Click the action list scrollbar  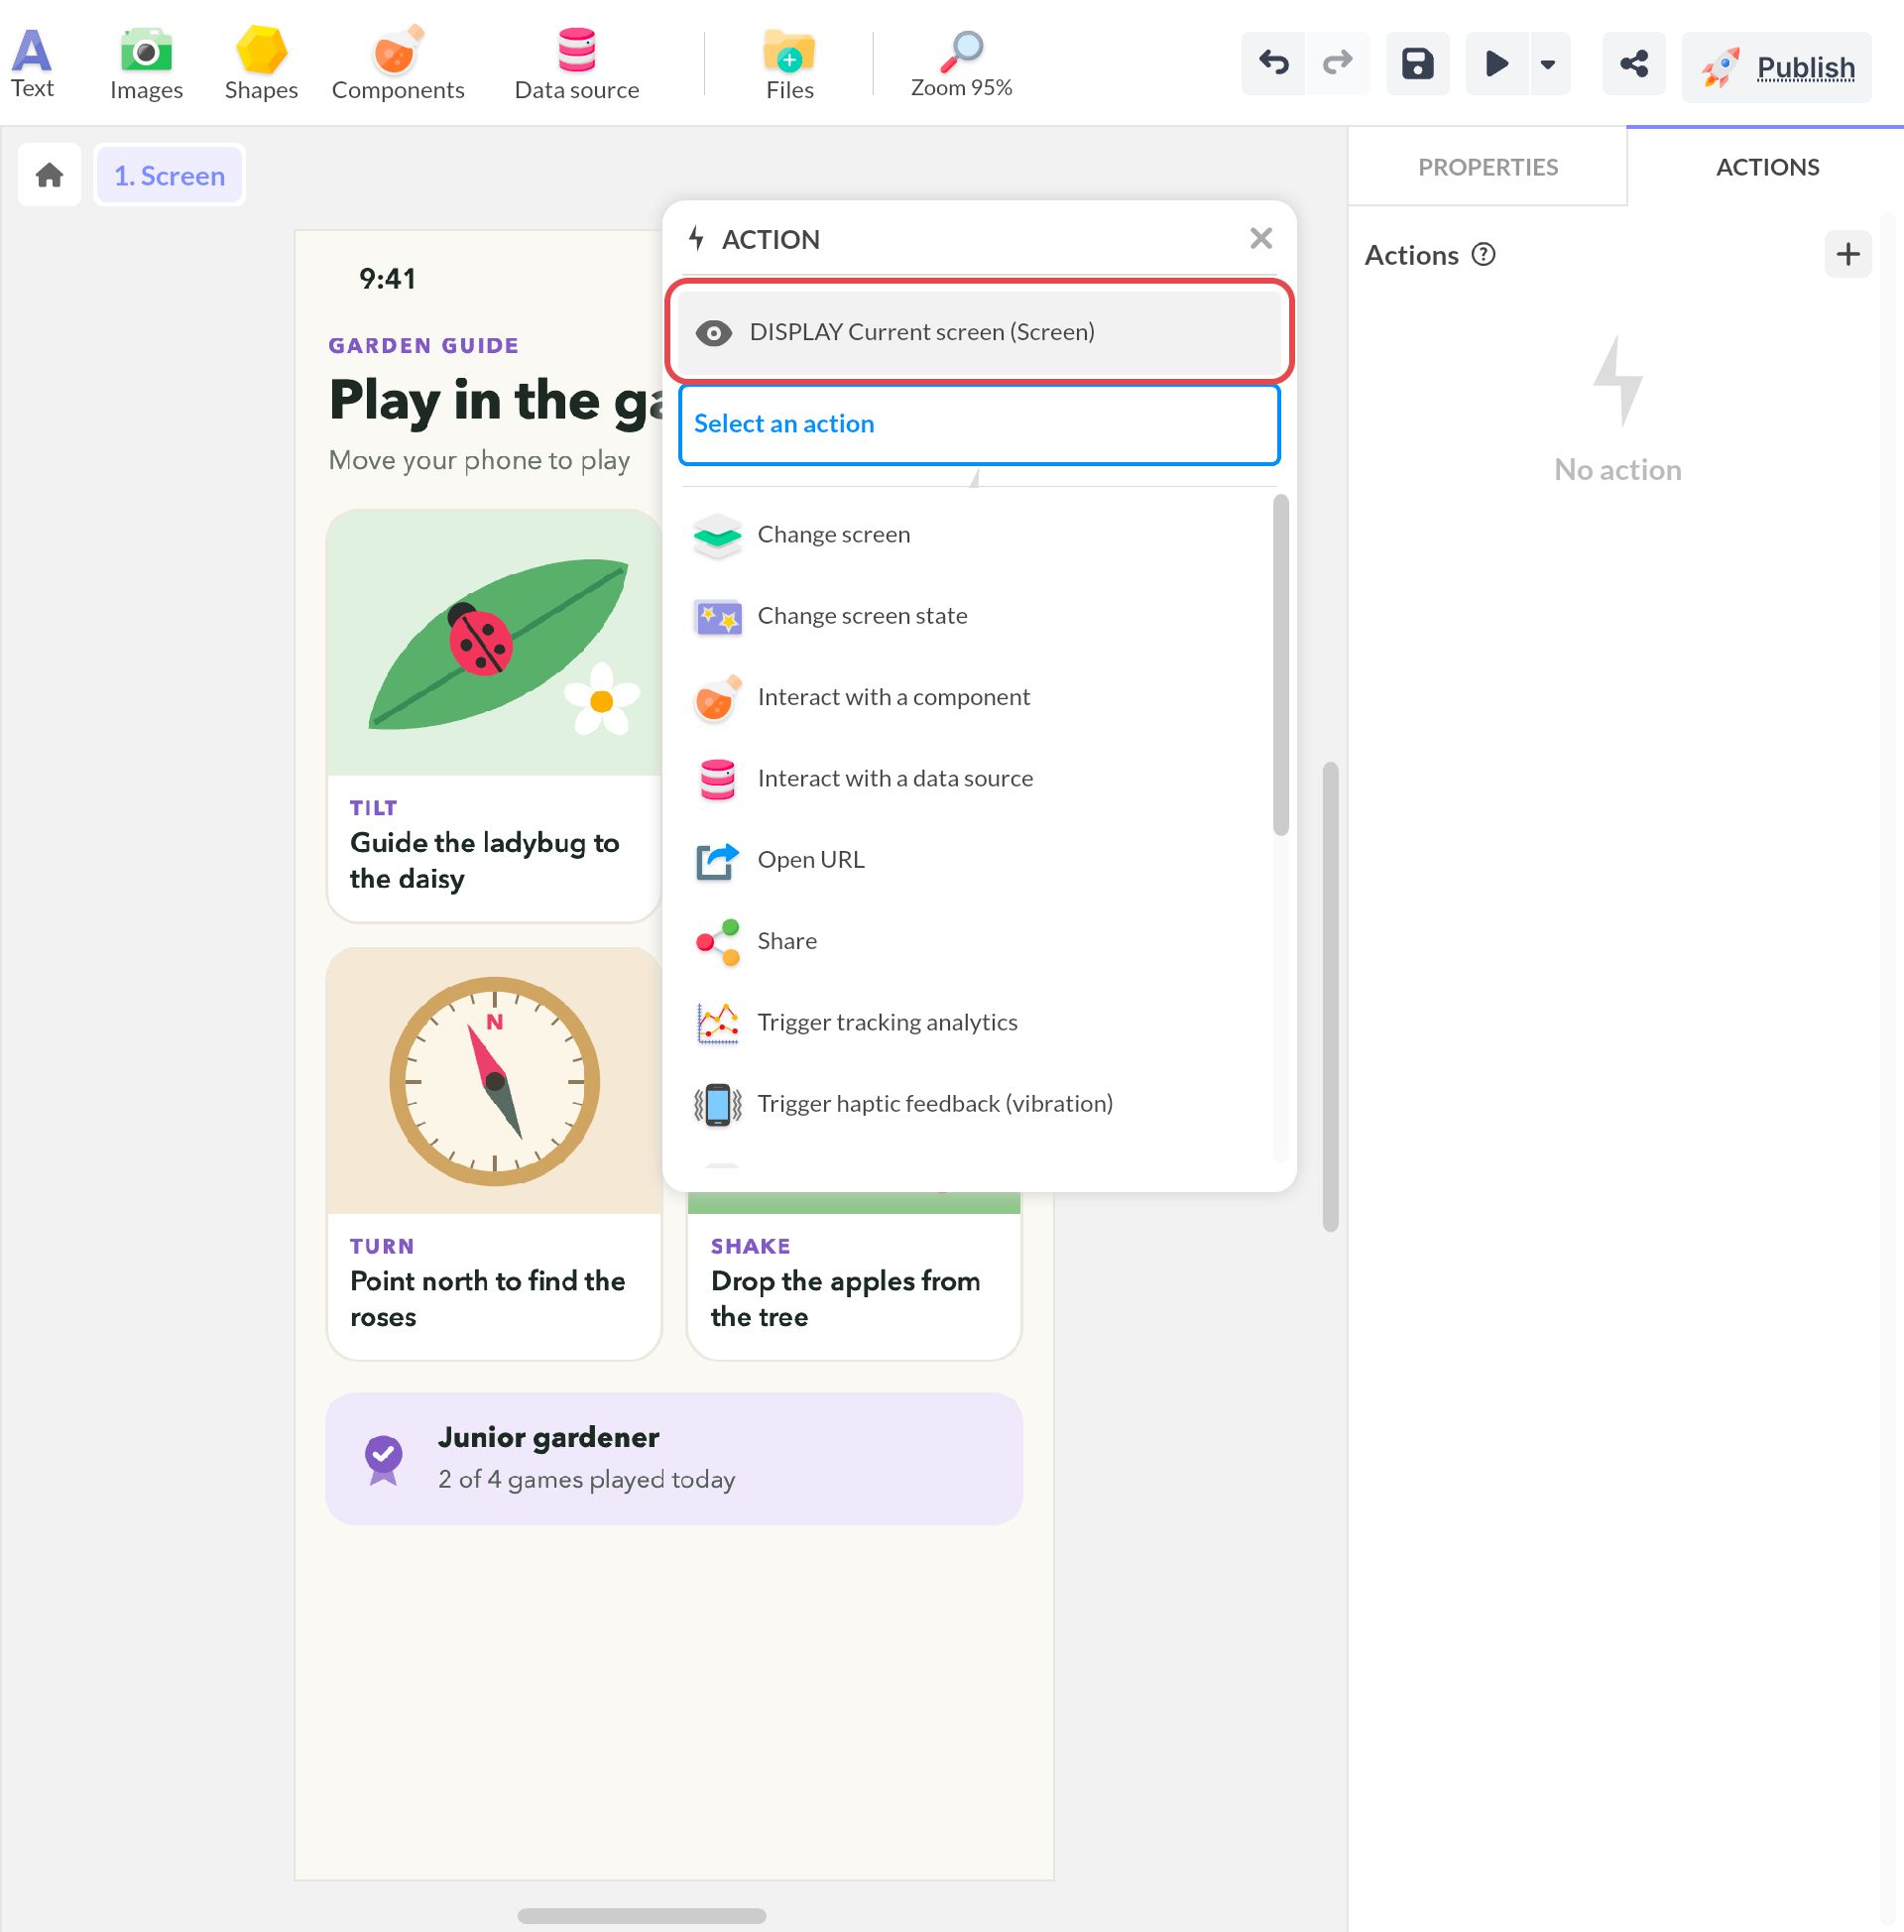(x=1280, y=665)
